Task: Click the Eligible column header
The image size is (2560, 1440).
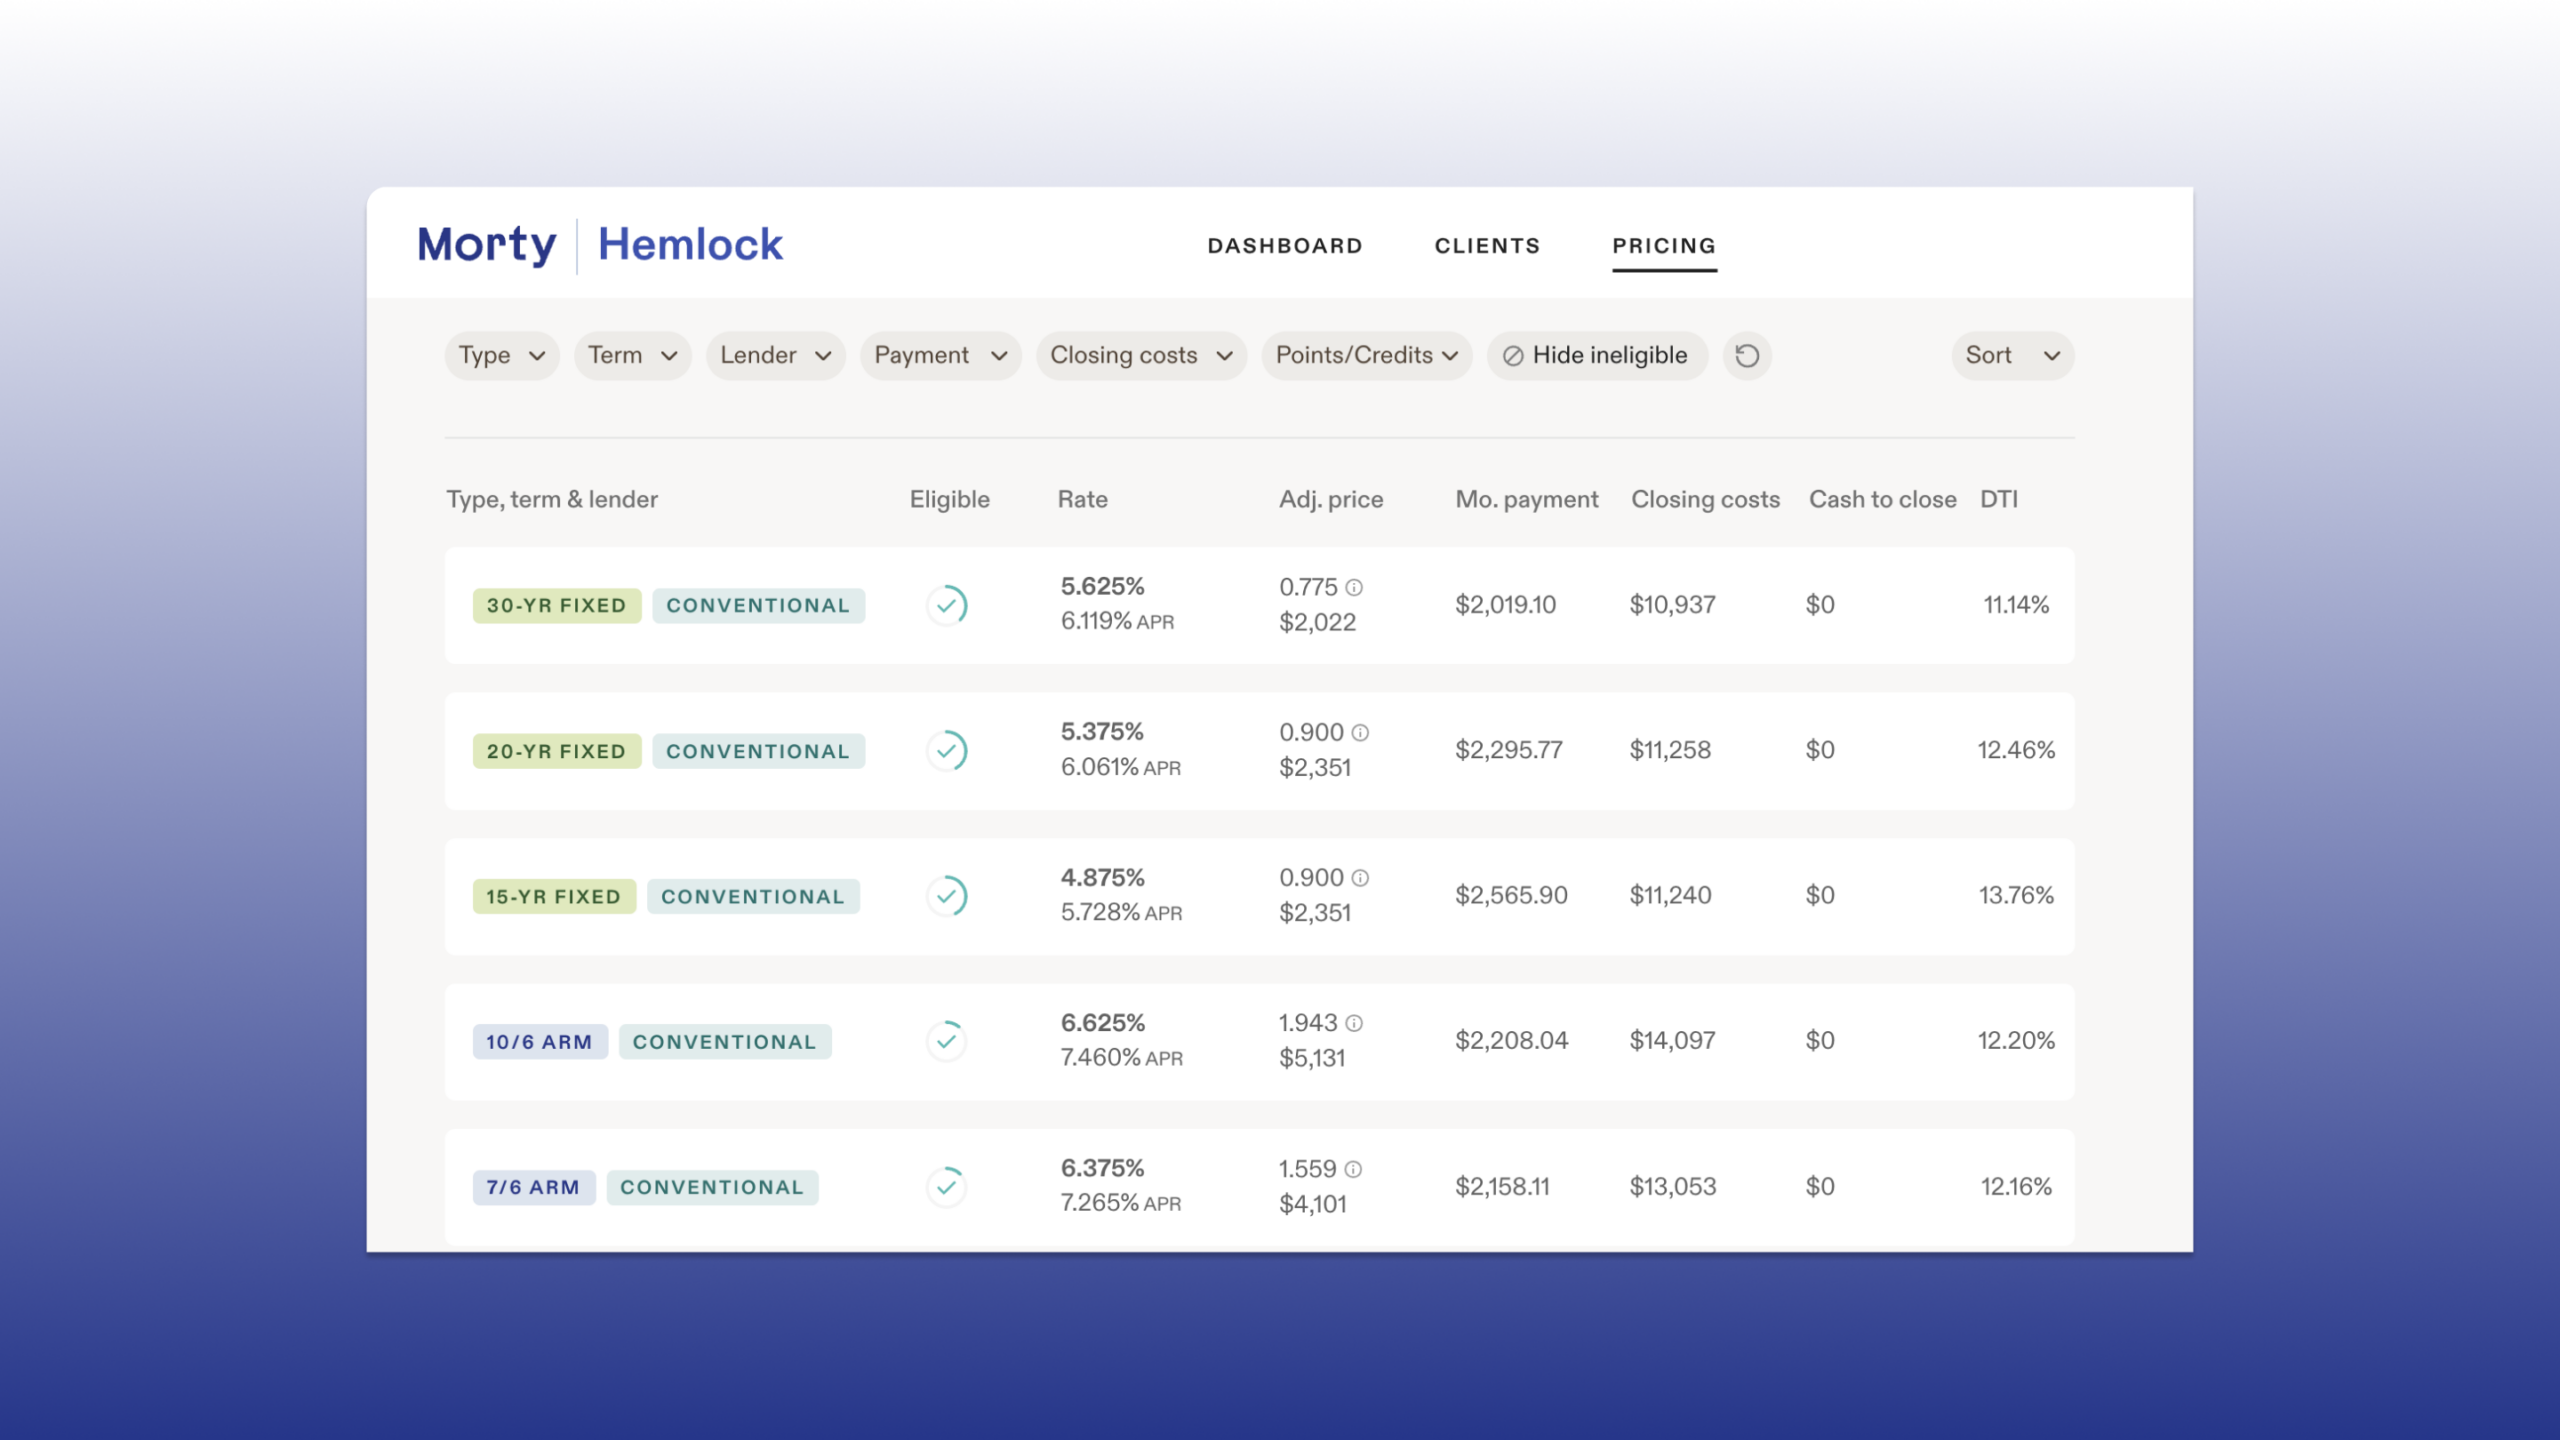Action: pyautogui.click(x=950, y=499)
